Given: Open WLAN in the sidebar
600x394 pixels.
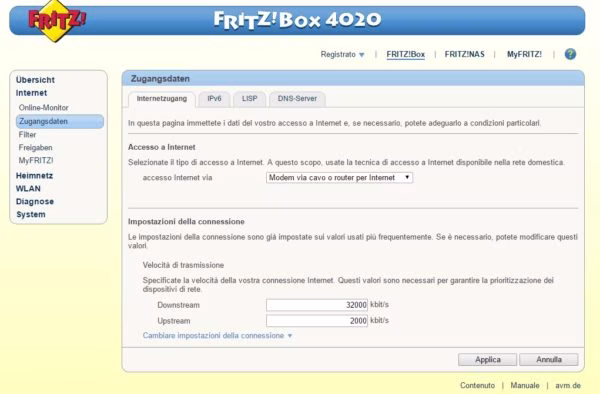Looking at the screenshot, I should point(28,189).
